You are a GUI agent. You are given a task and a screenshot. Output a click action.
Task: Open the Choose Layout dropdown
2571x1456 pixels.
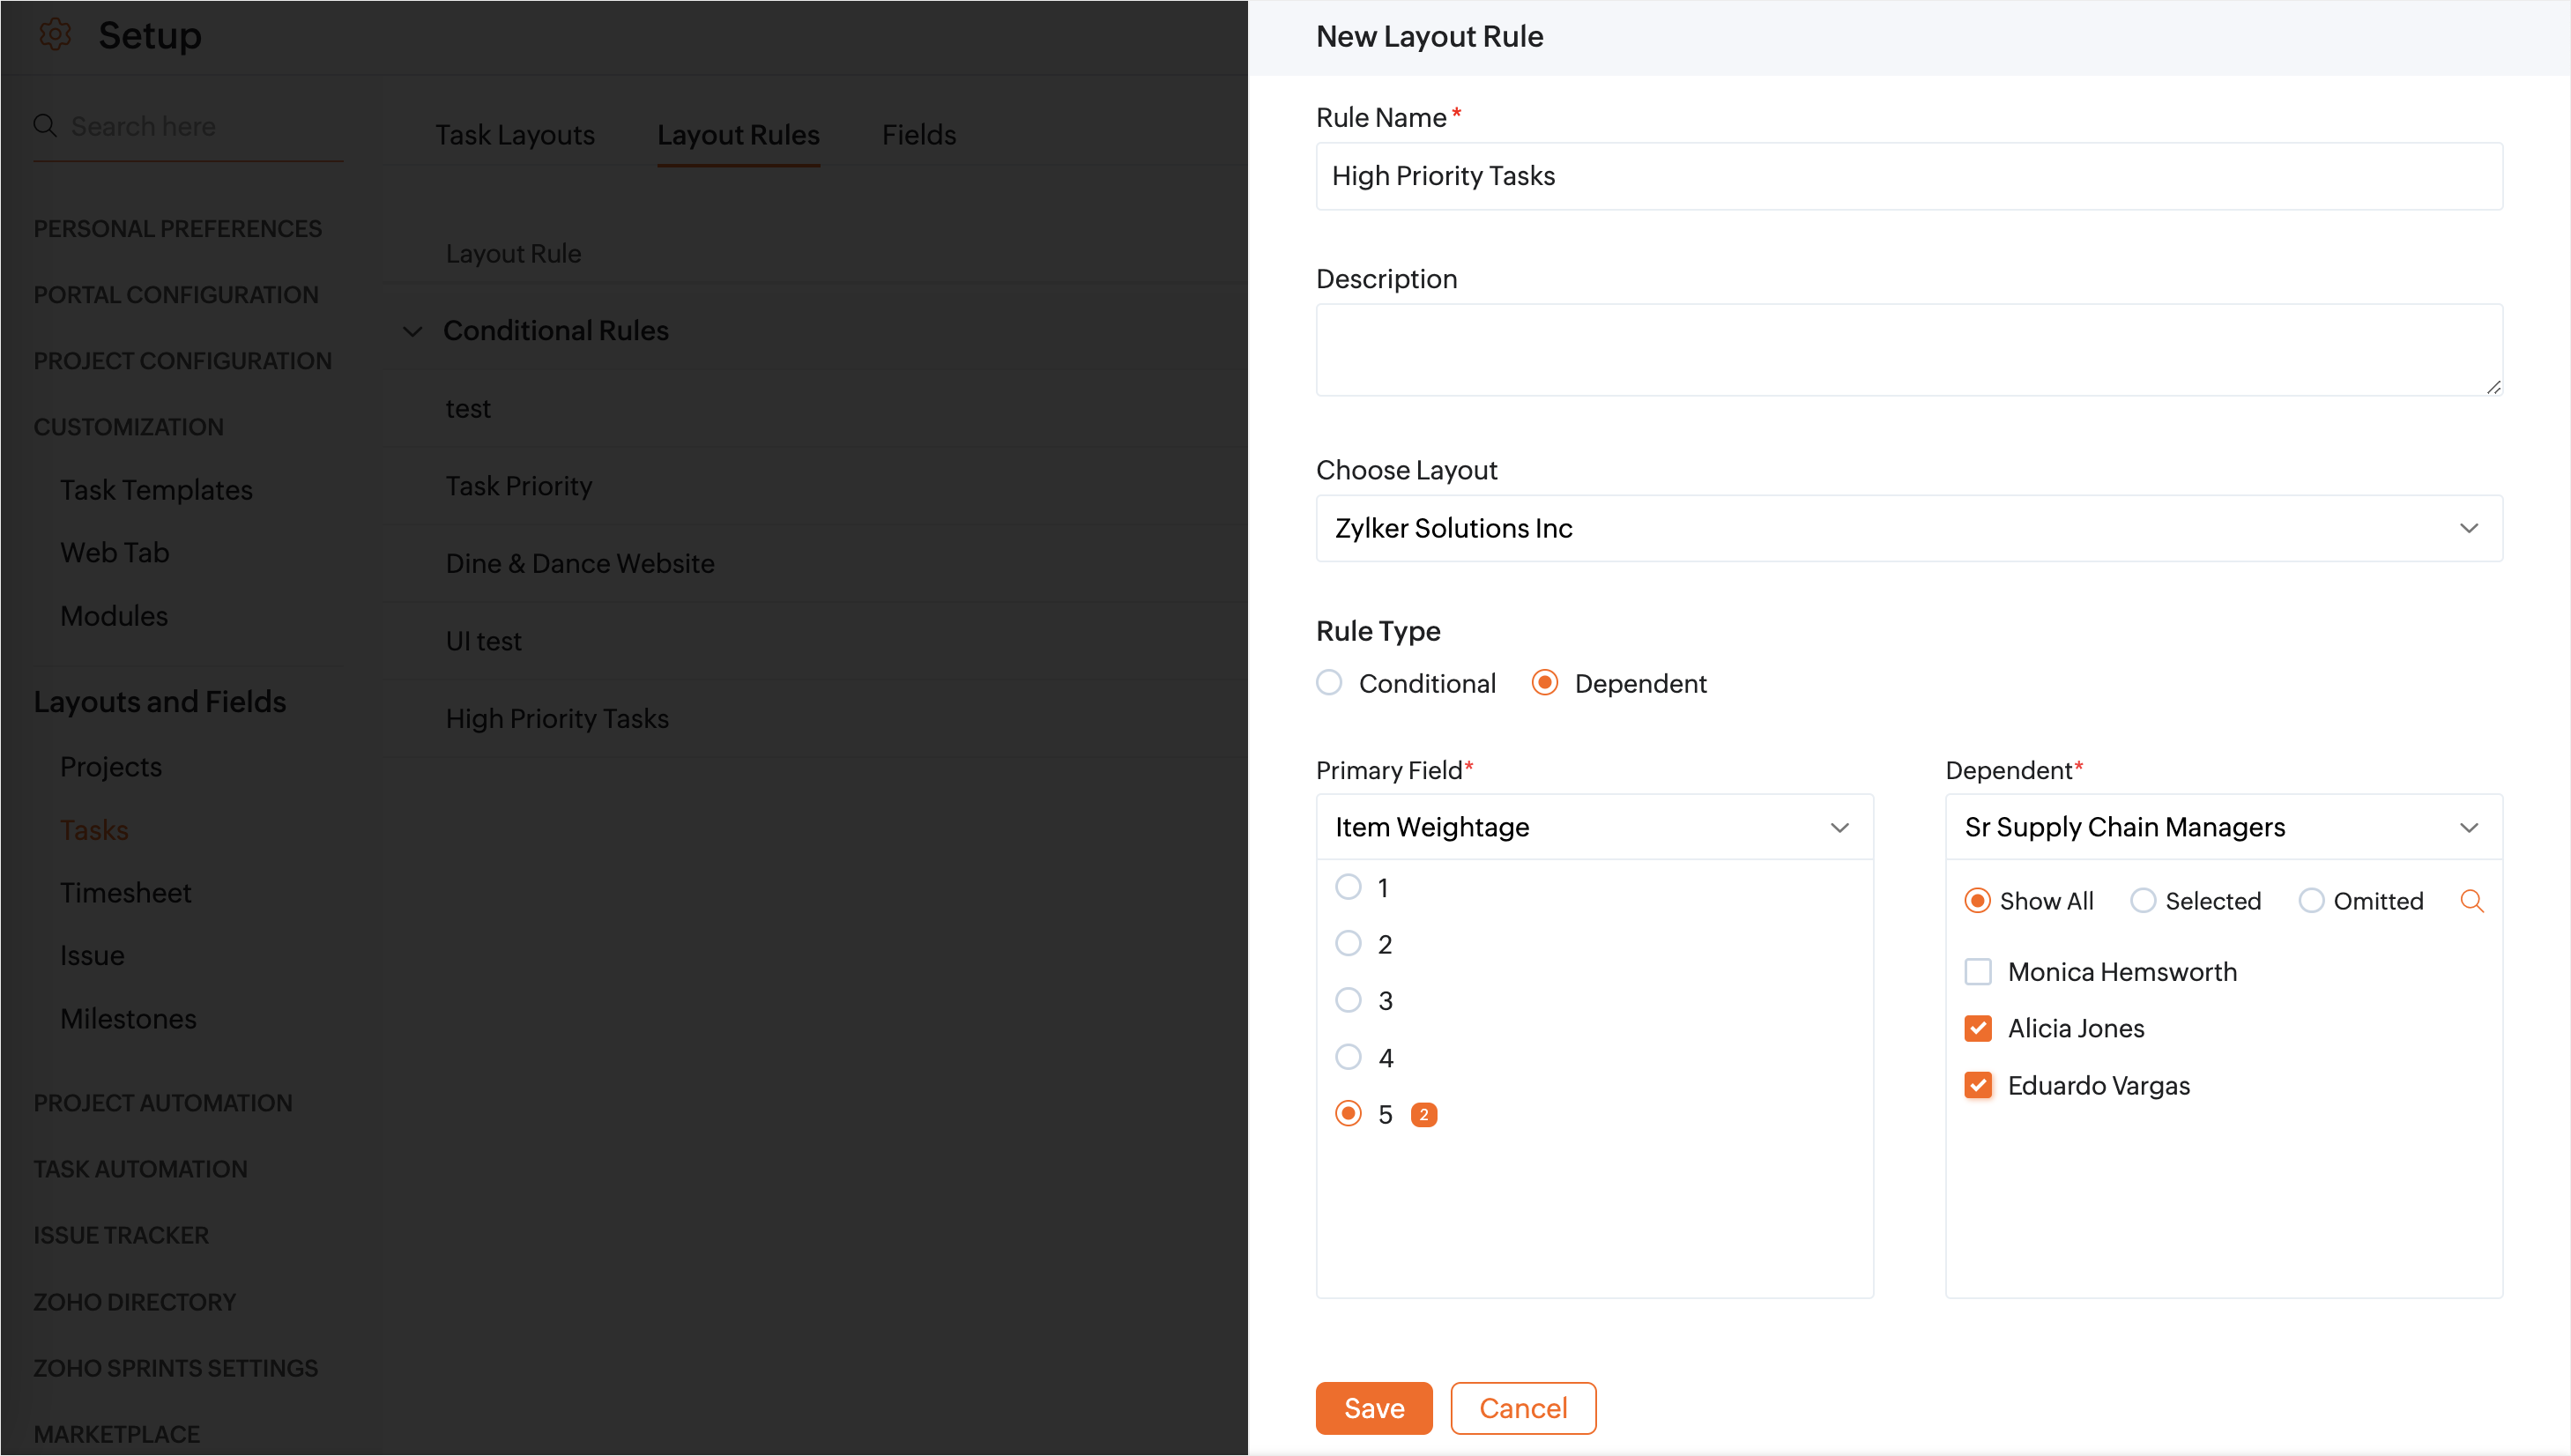(1908, 528)
